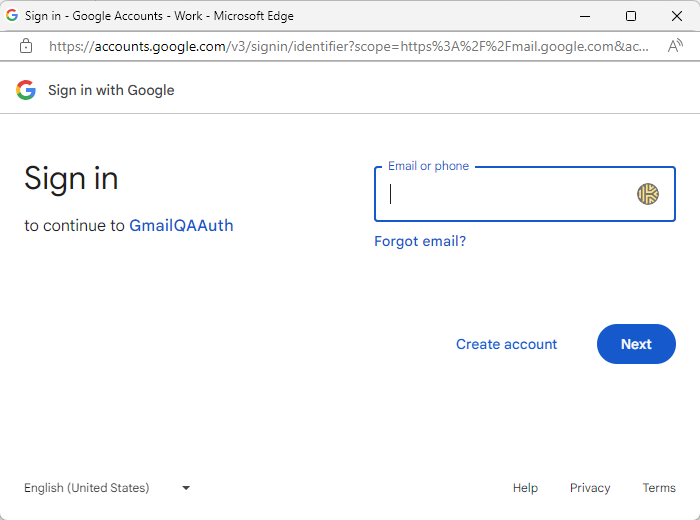The width and height of the screenshot is (700, 520).
Task: Click the site info lock icon
Action: [26, 46]
